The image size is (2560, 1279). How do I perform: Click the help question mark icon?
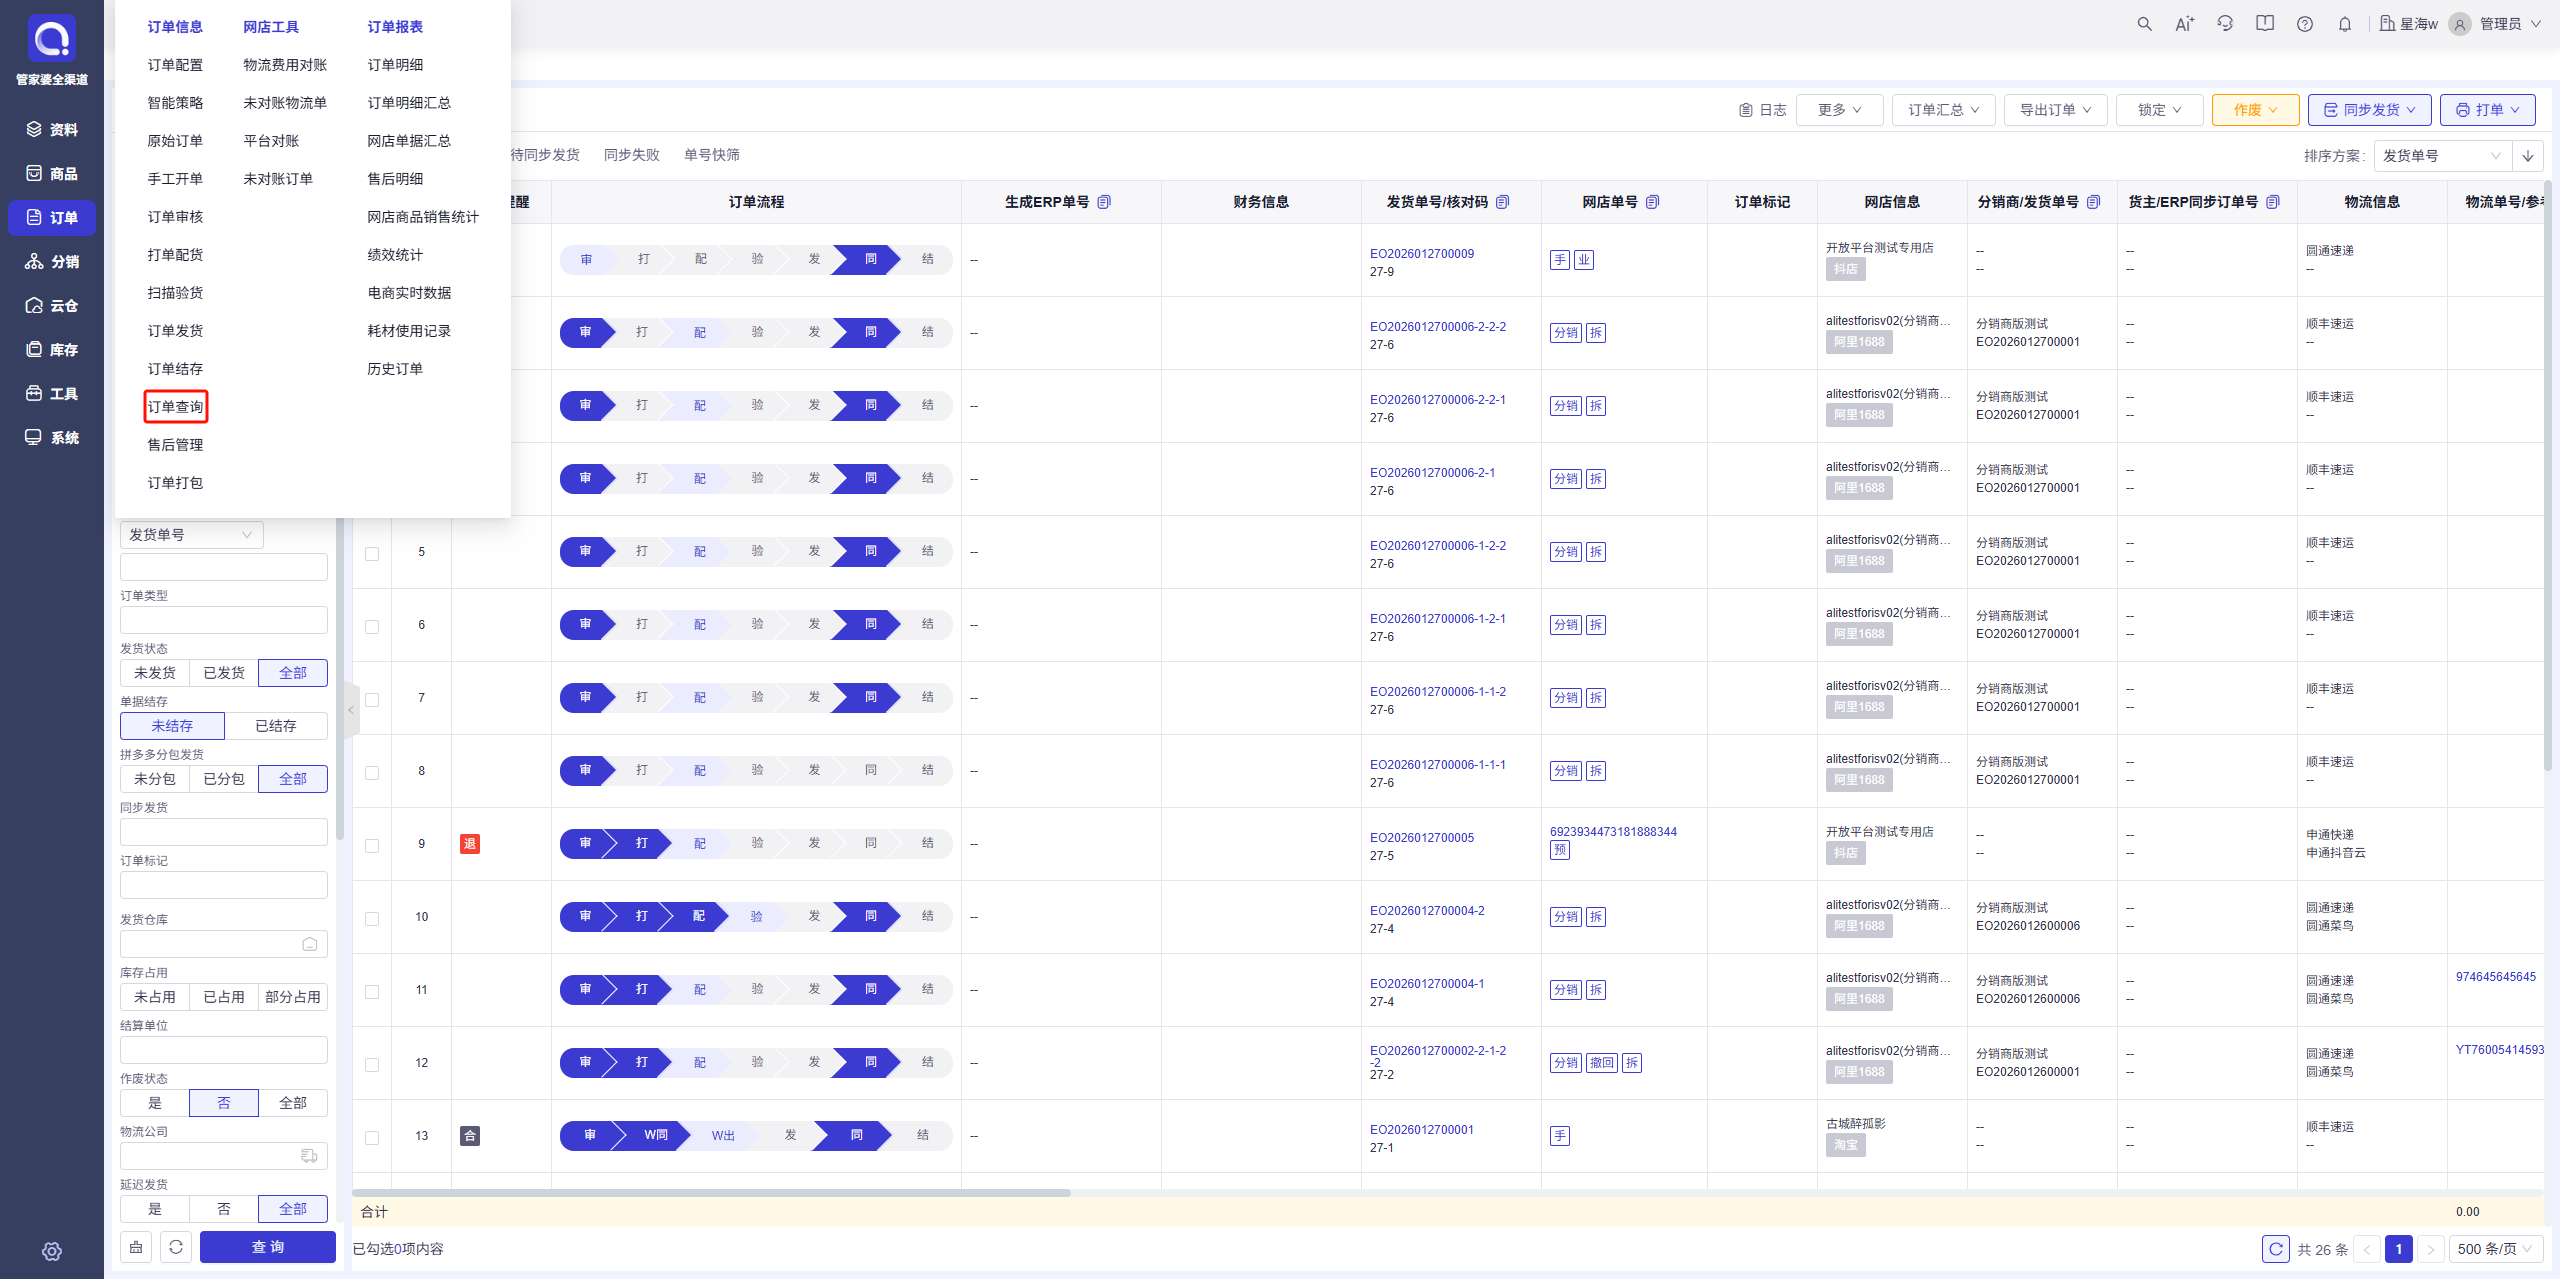(2305, 24)
